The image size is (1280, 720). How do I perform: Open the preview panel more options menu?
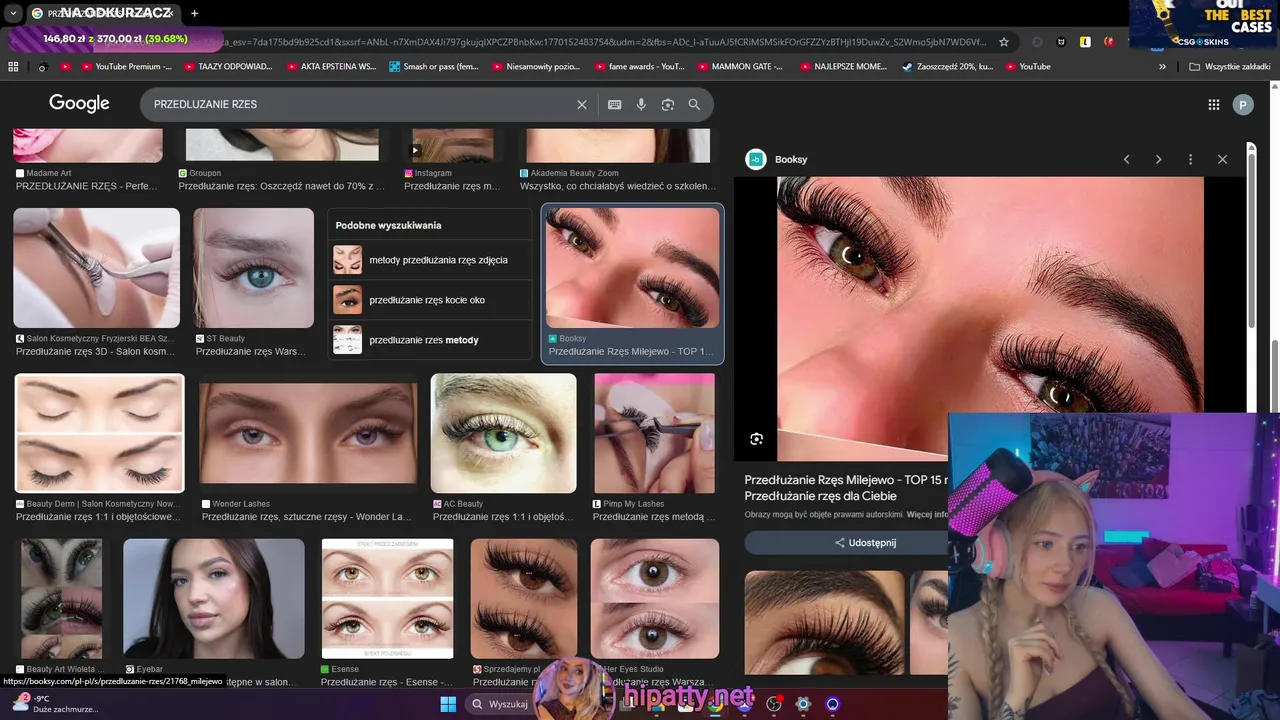point(1190,159)
